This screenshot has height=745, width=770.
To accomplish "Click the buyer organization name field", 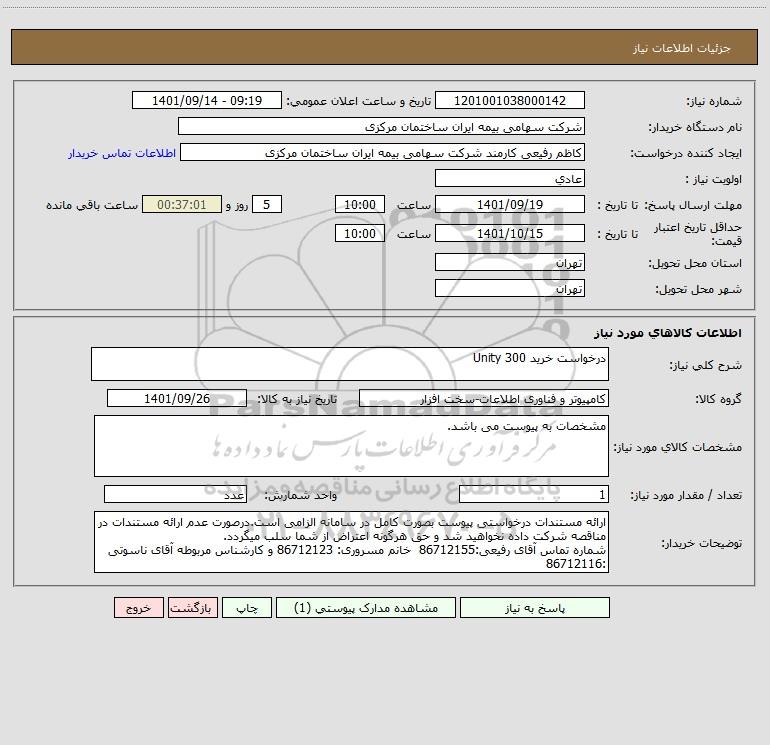I will click(x=381, y=127).
